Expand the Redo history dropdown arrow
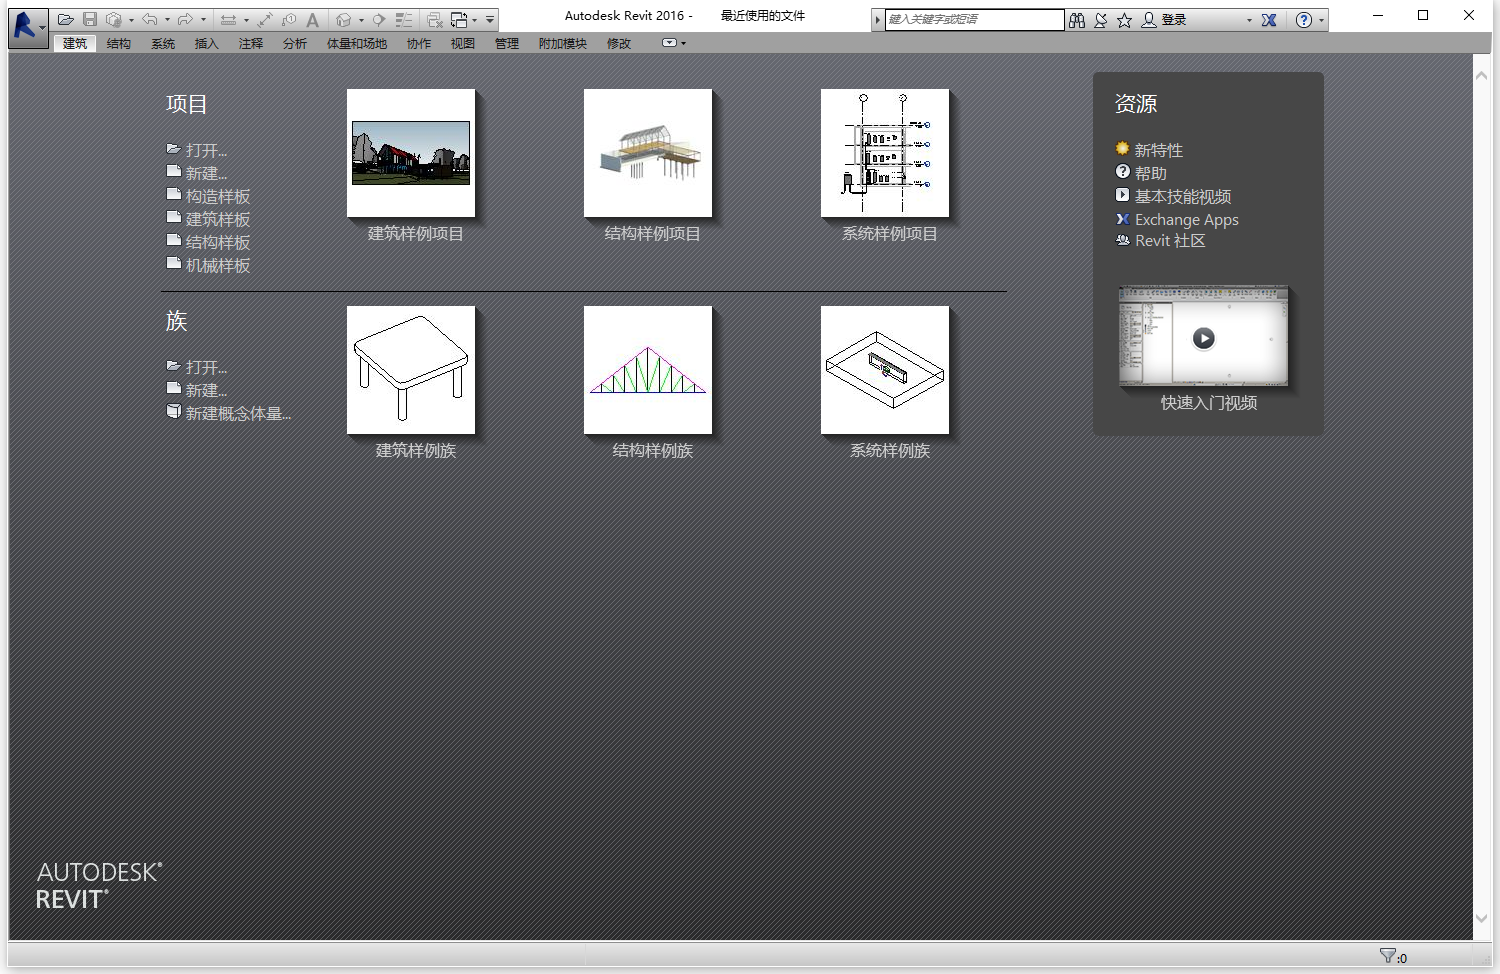Viewport: 1500px width, 974px height. tap(203, 20)
